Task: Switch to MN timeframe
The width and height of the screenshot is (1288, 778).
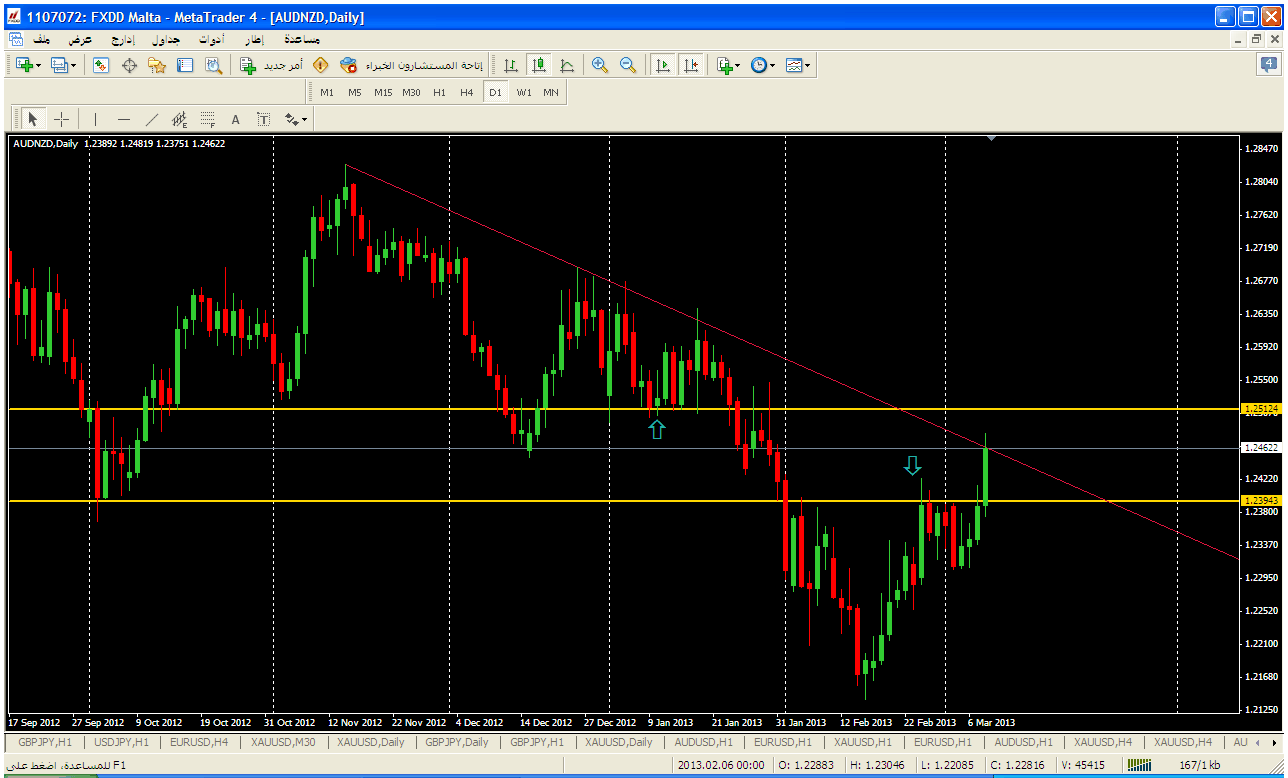Action: tap(551, 92)
